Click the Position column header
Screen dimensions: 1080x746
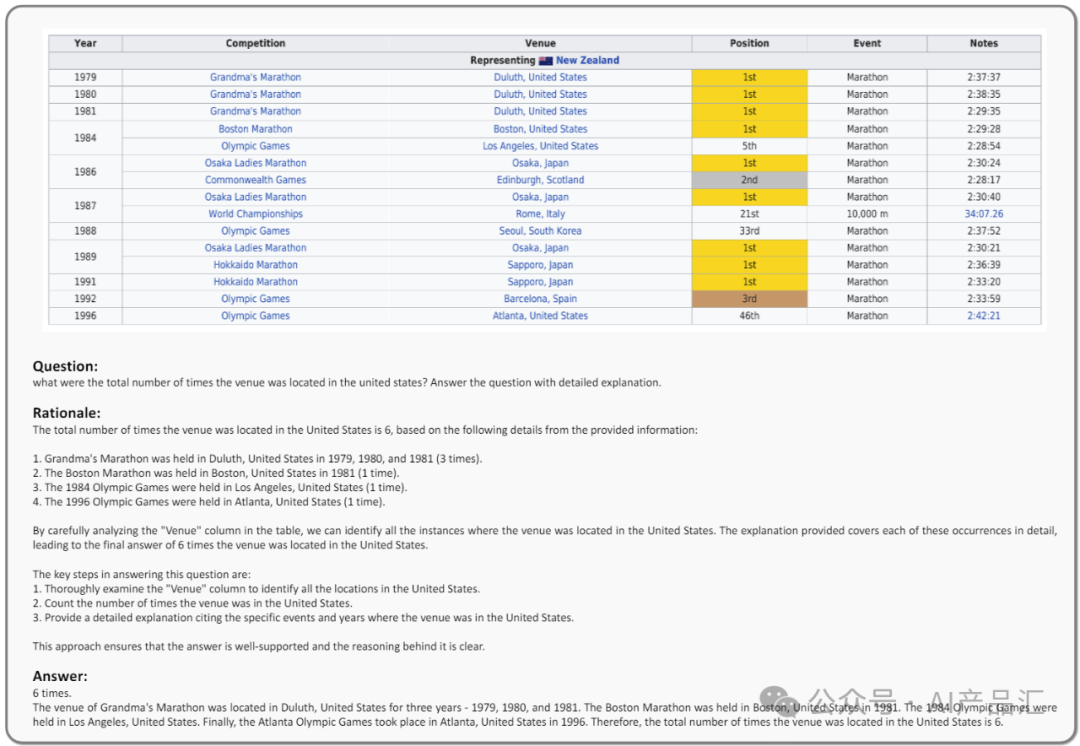pyautogui.click(x=749, y=43)
